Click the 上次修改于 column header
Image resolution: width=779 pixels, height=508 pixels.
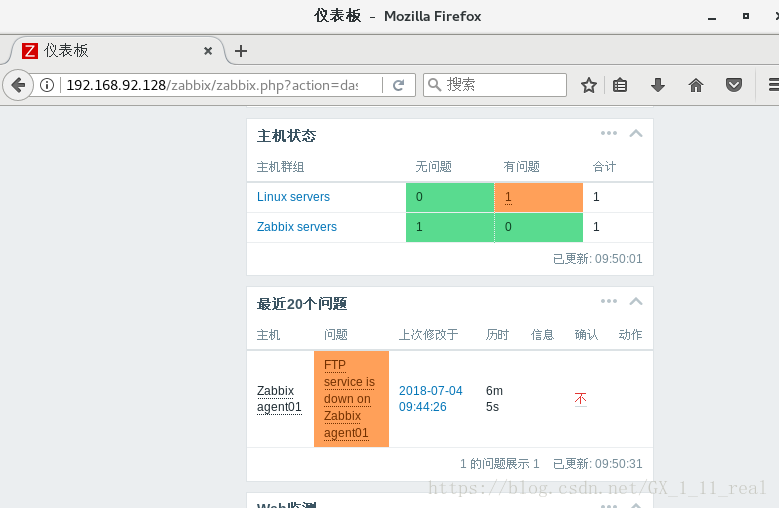pos(428,335)
